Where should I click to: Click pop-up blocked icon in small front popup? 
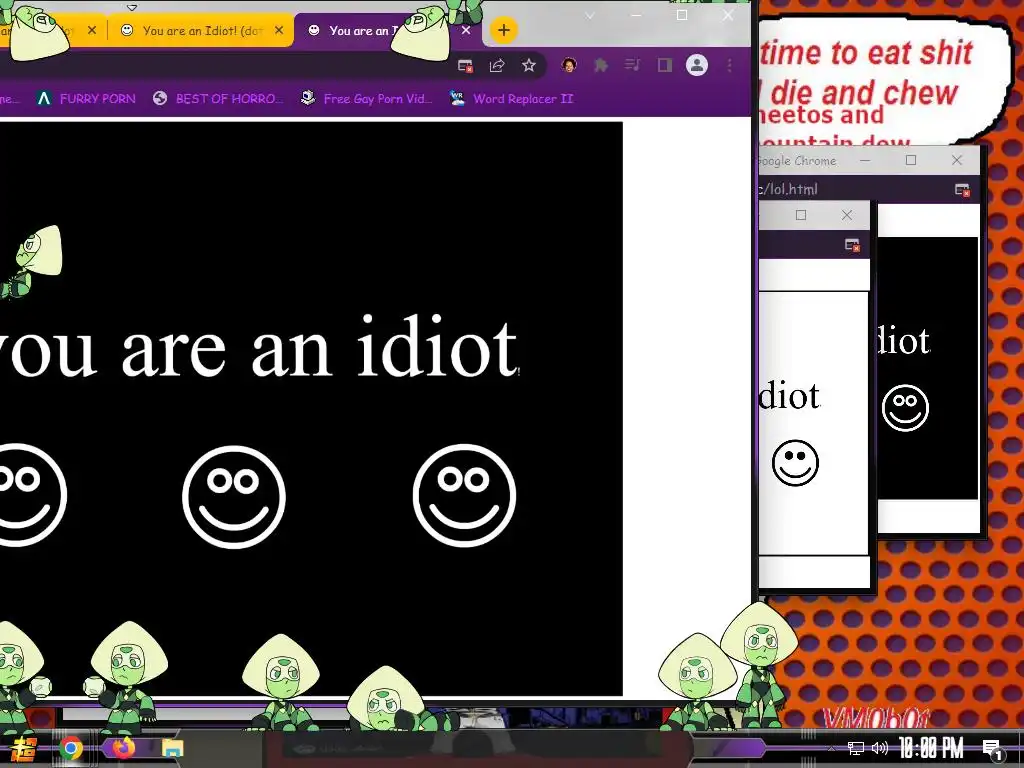tap(852, 245)
